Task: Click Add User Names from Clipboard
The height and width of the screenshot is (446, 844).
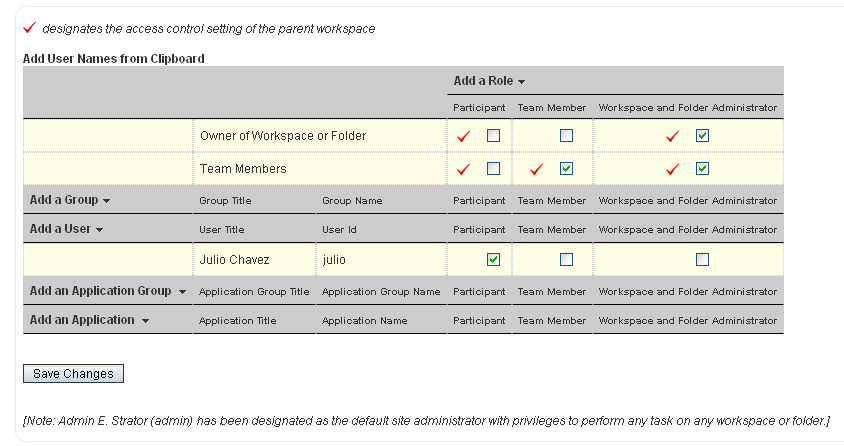Action: click(113, 59)
